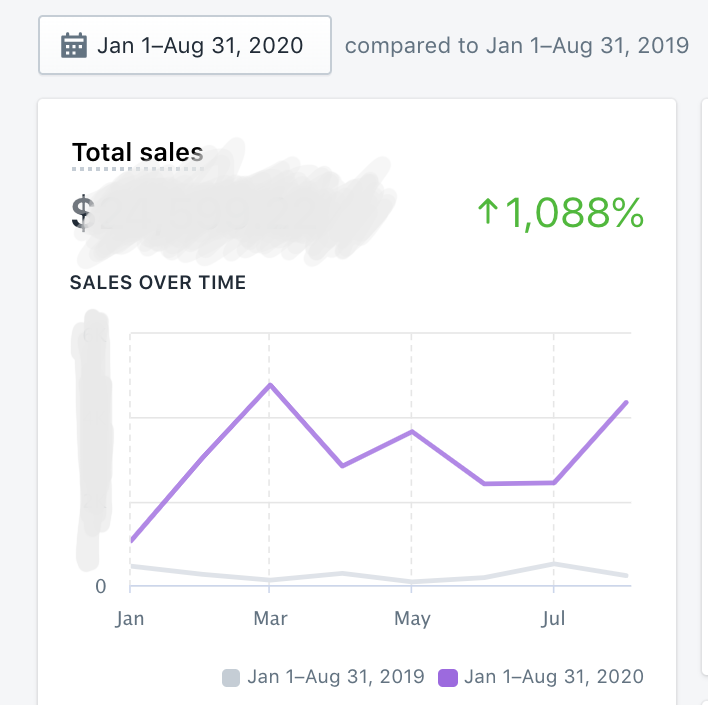Image resolution: width=708 pixels, height=705 pixels.
Task: Click the gray 2019 legend swatch
Action: pyautogui.click(x=232, y=677)
